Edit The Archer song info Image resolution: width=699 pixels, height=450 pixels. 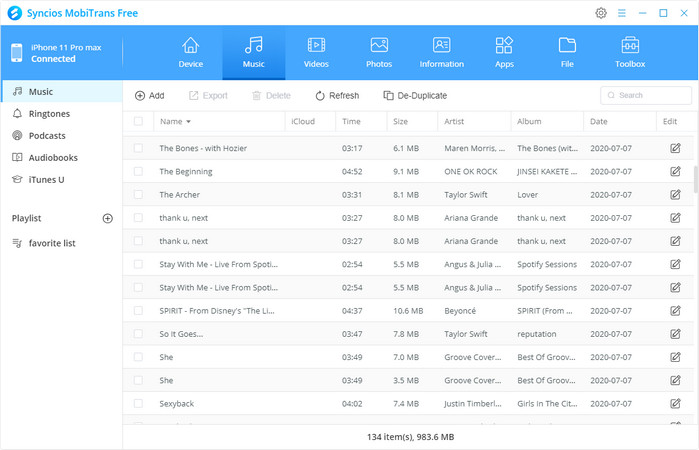click(x=675, y=194)
